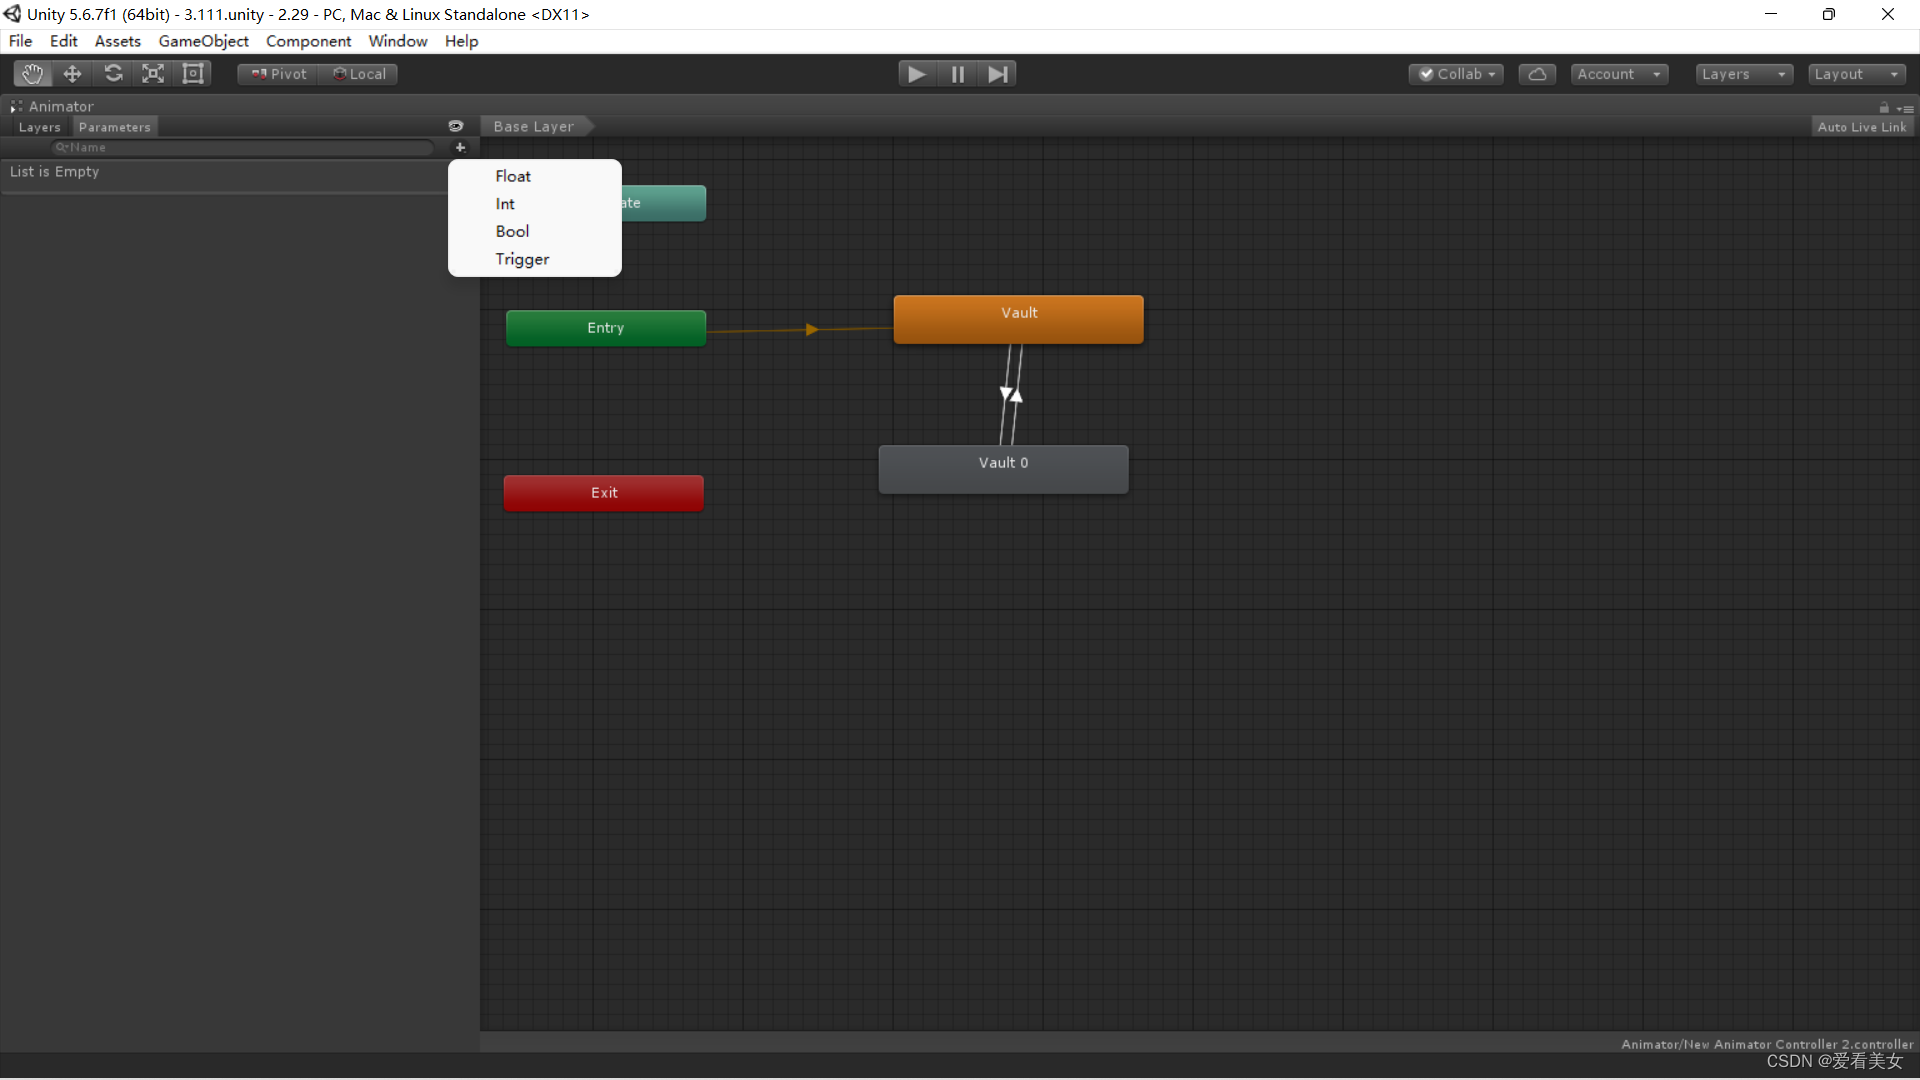1920x1080 pixels.
Task: Switch to the Layers tab
Action: point(40,127)
